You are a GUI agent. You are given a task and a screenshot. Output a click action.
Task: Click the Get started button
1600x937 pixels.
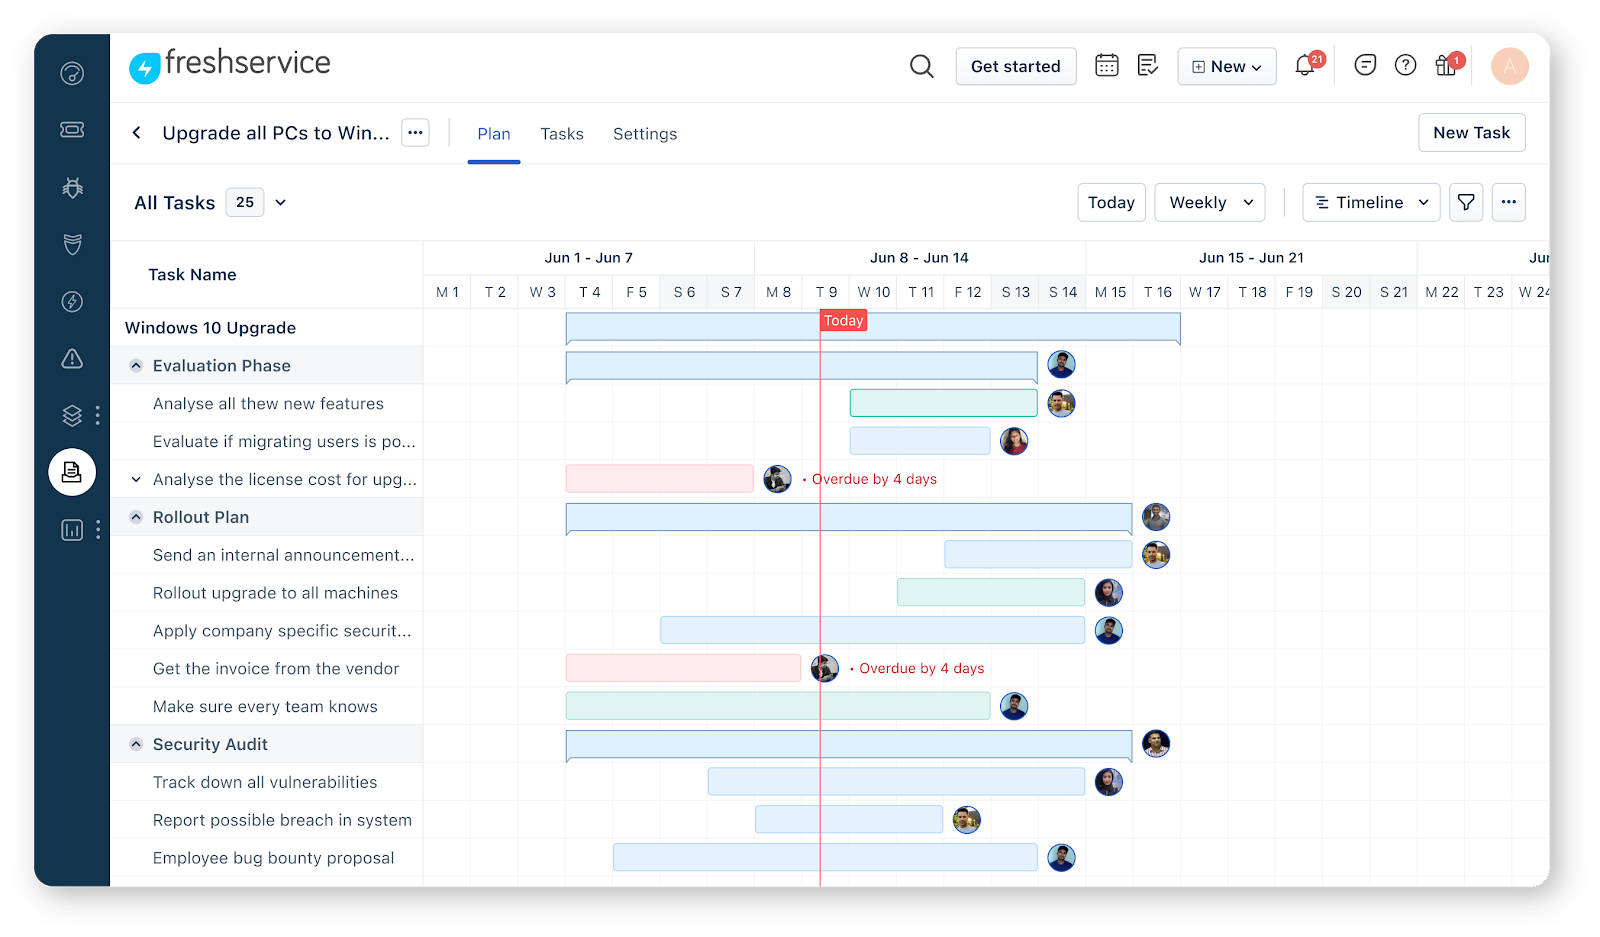[x=1015, y=66]
